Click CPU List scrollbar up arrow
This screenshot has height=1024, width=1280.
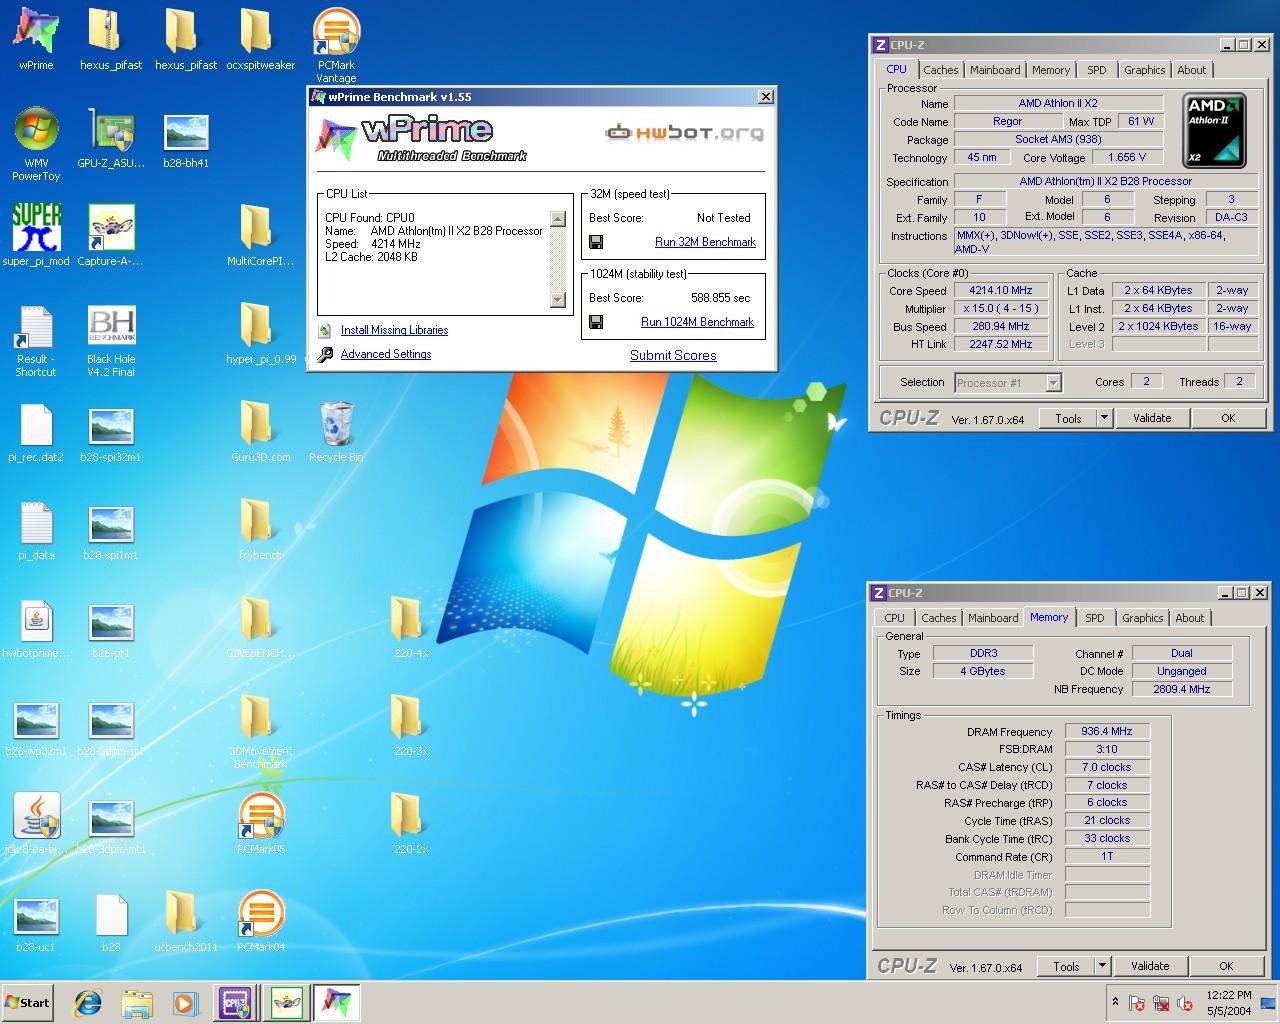558,218
